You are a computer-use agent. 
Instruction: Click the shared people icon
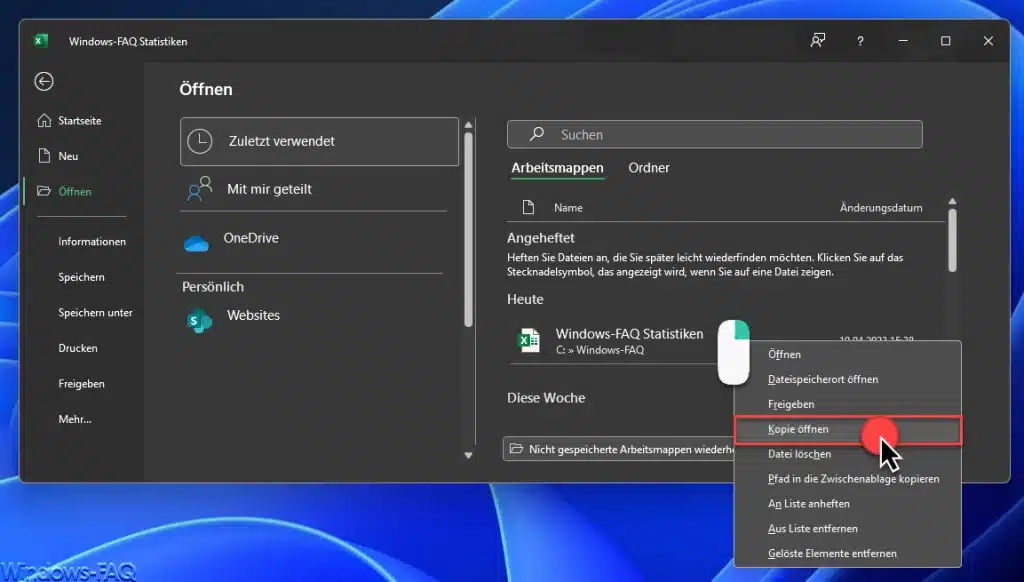[x=199, y=189]
